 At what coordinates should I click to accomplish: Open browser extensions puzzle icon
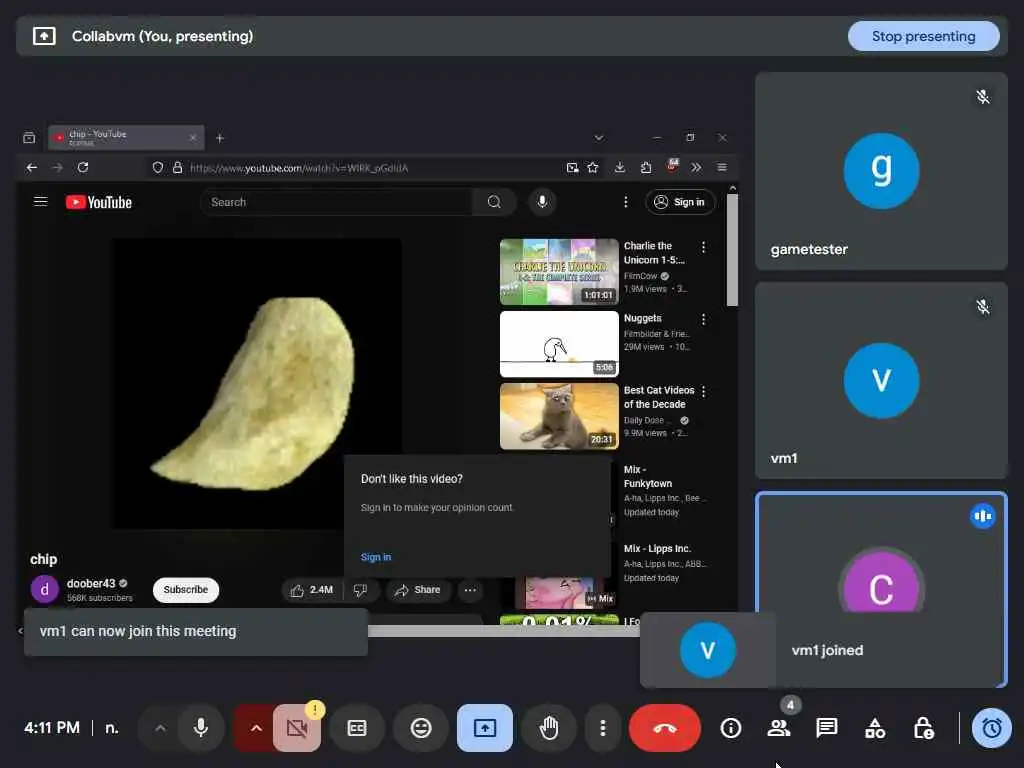coord(646,168)
